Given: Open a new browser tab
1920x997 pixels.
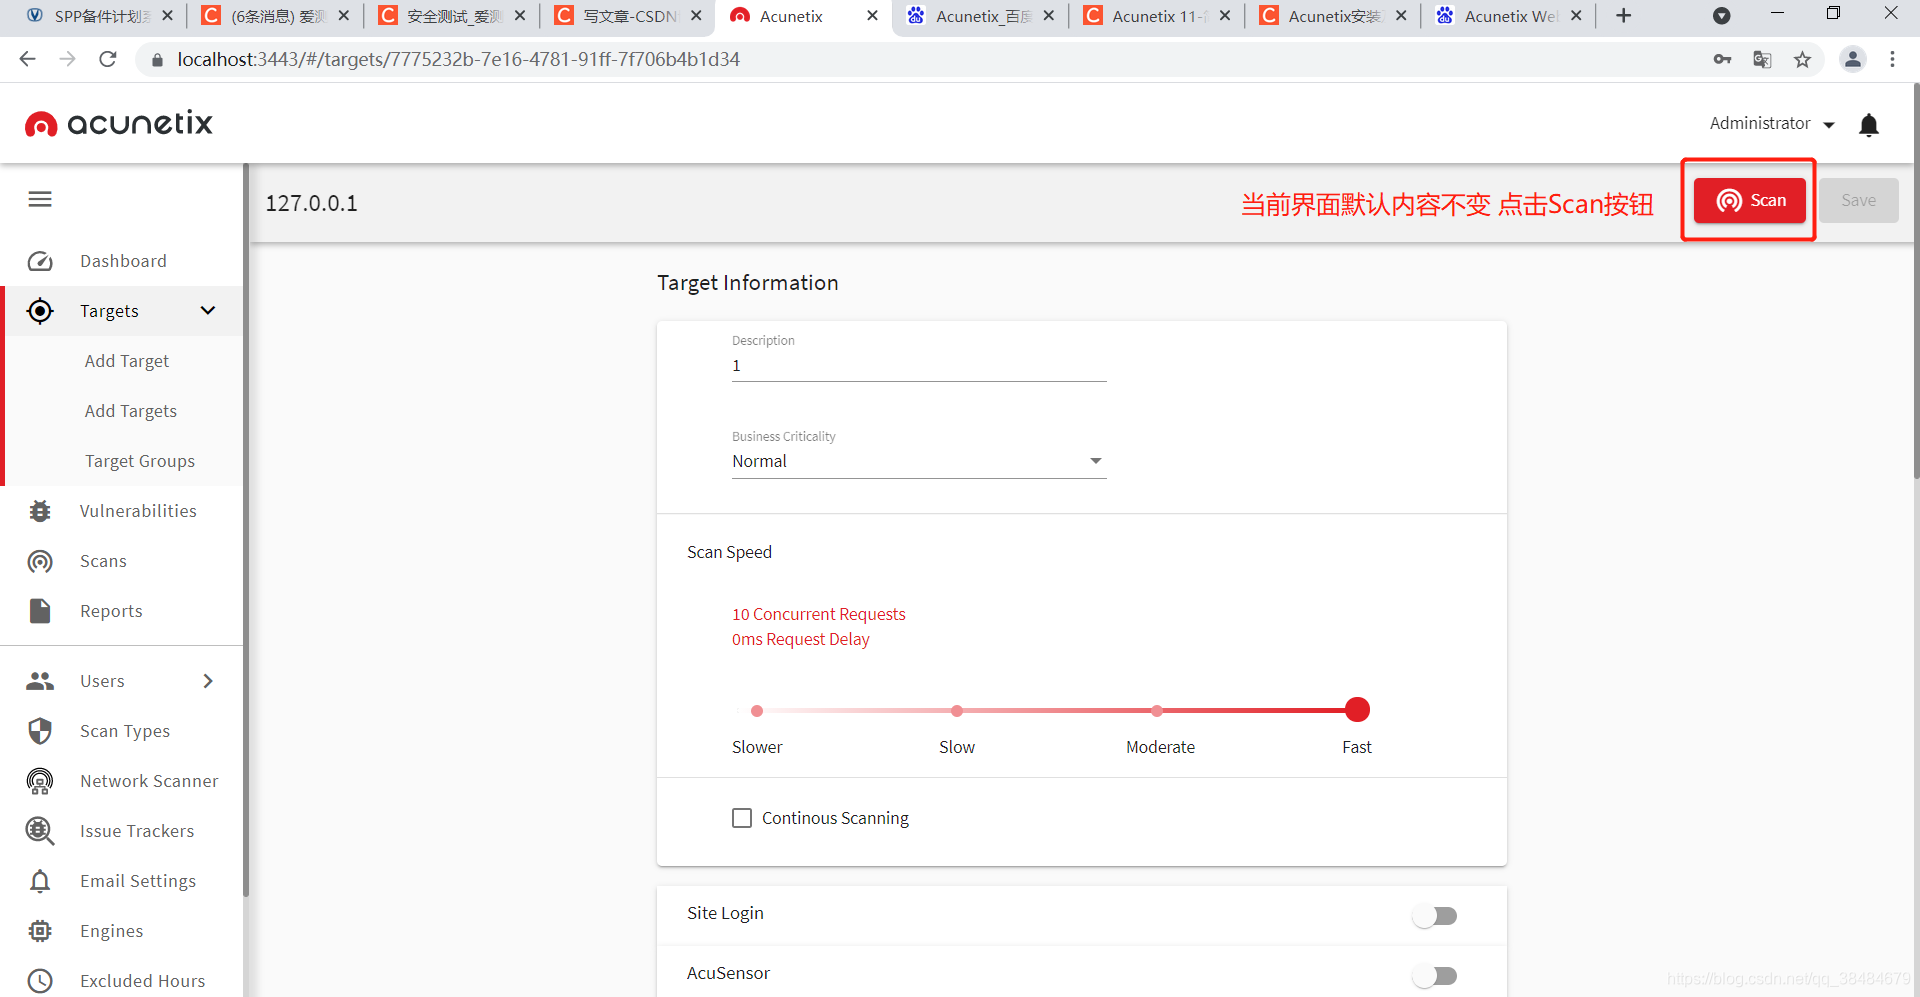Looking at the screenshot, I should pos(1624,16).
